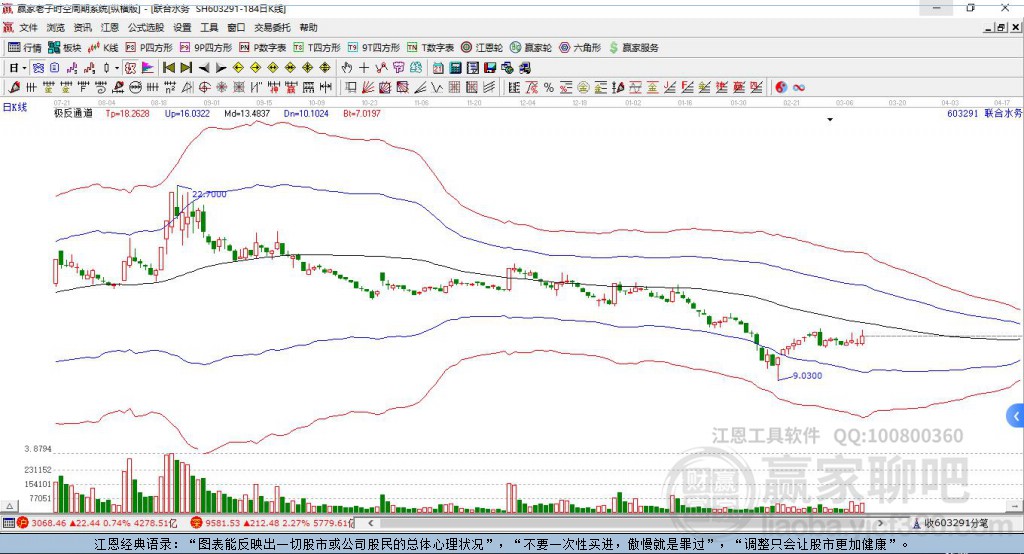
Task: Jump to last bar with skip-end arrow
Action: (x=186, y=68)
